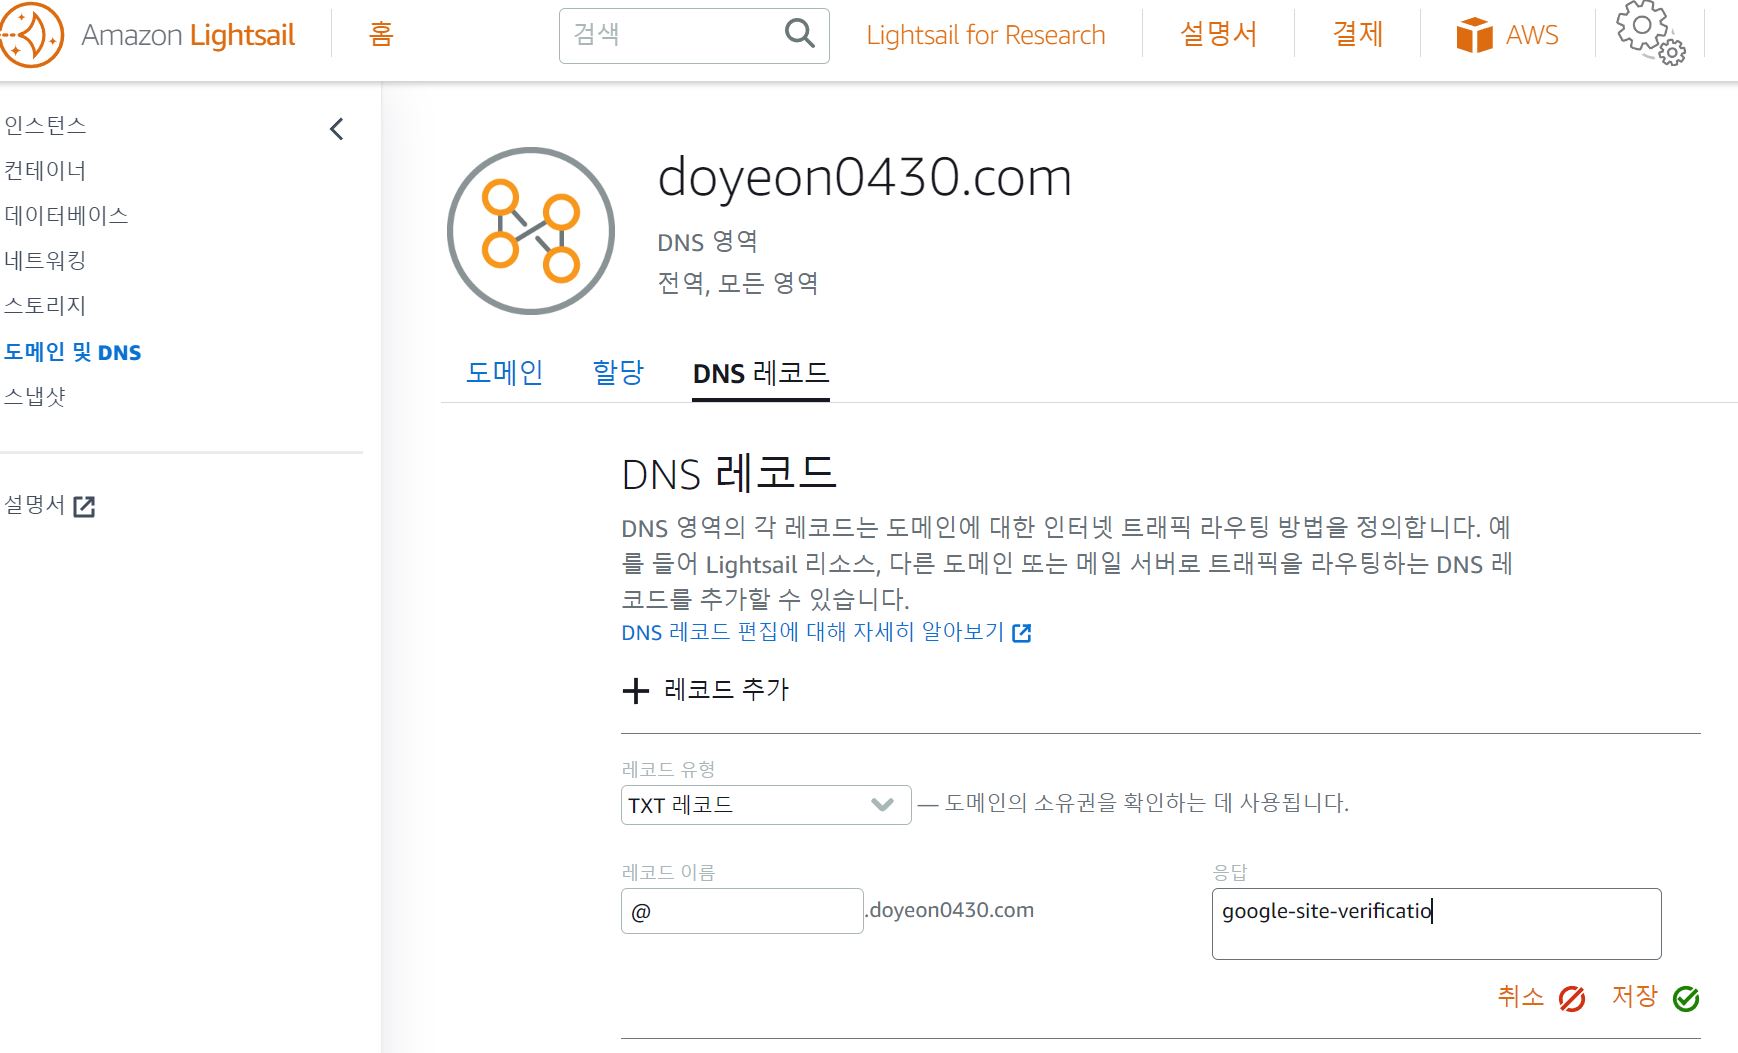1738x1053 pixels.
Task: Click the .doyeon0430.com domain suffix text
Action: 949,910
